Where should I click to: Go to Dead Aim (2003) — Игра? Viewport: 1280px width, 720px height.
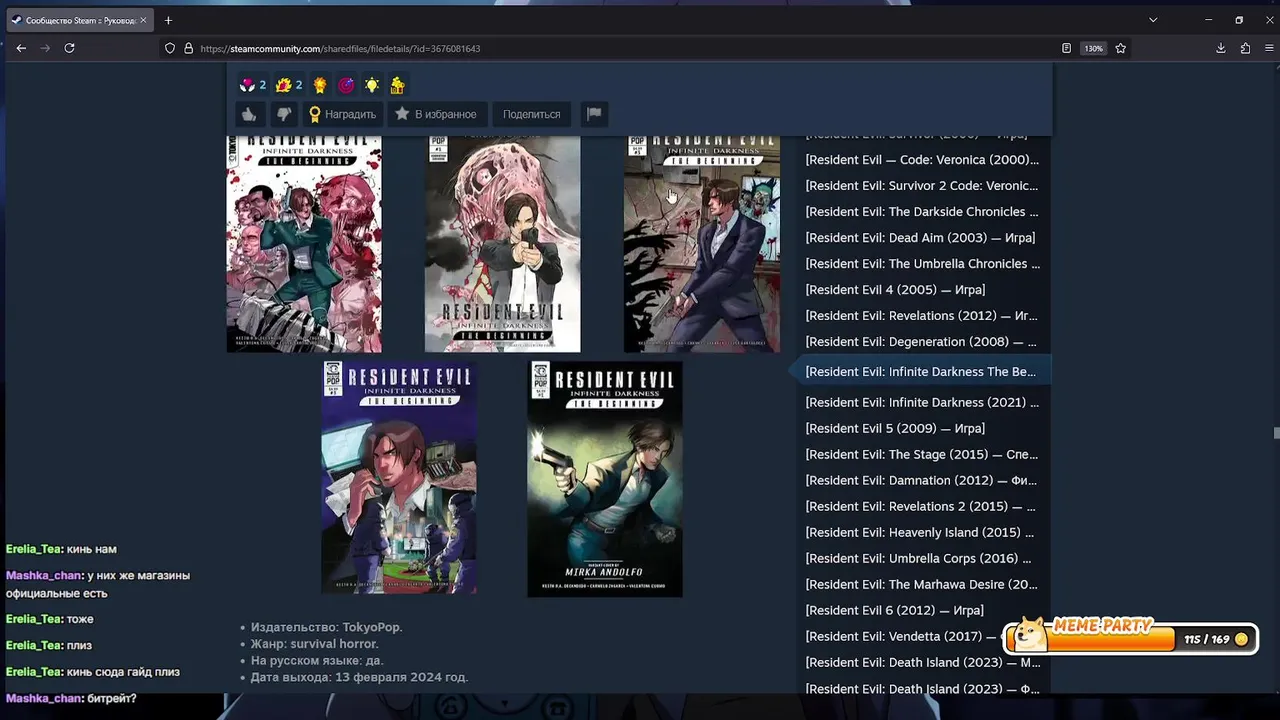tap(920, 237)
